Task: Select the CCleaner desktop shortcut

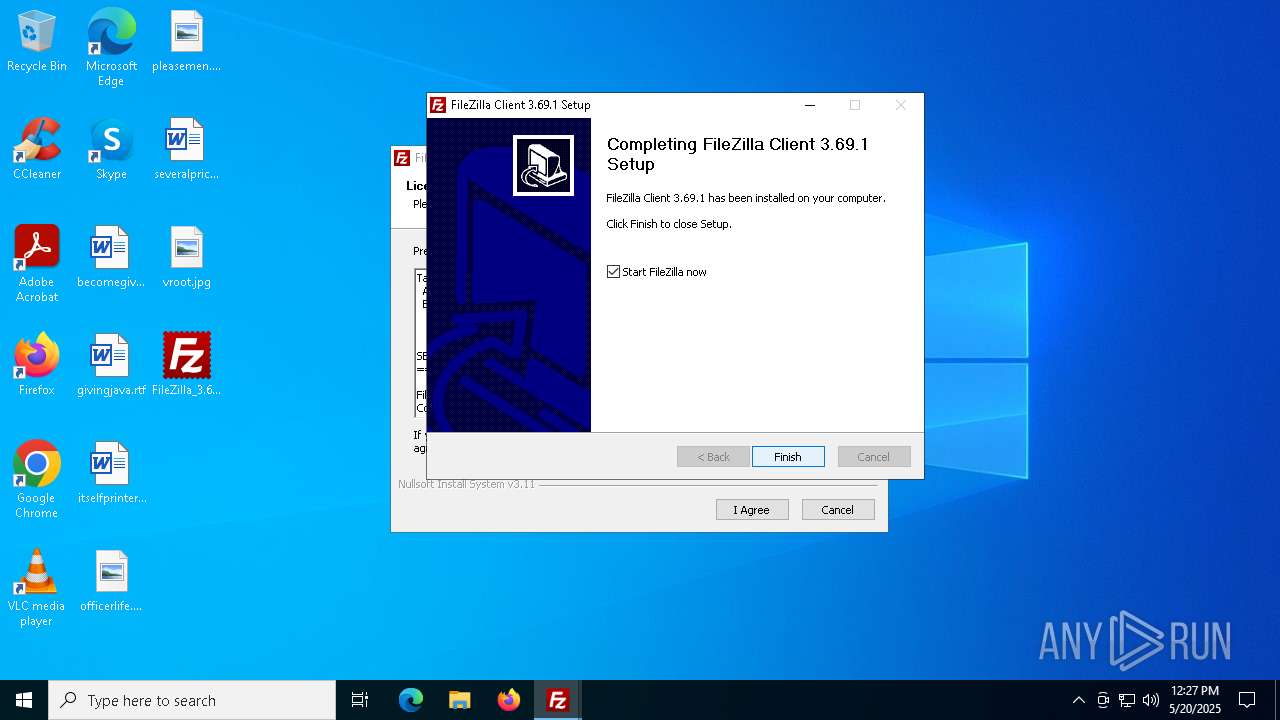Action: tap(37, 150)
